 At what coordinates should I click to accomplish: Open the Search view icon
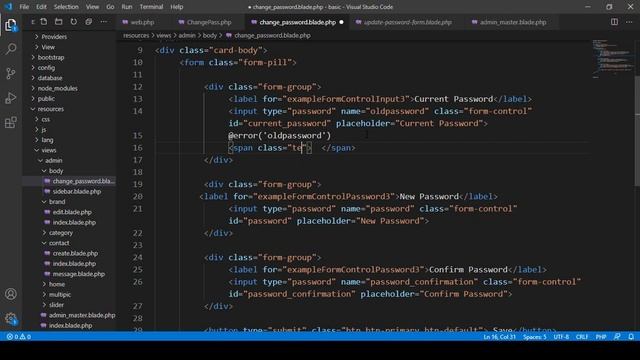click(x=11, y=49)
